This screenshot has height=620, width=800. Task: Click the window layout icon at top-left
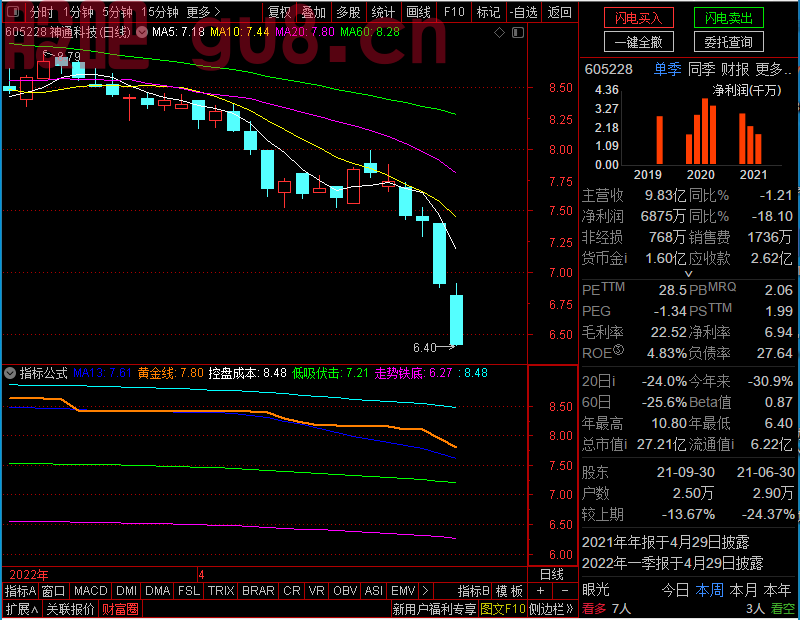pos(14,11)
